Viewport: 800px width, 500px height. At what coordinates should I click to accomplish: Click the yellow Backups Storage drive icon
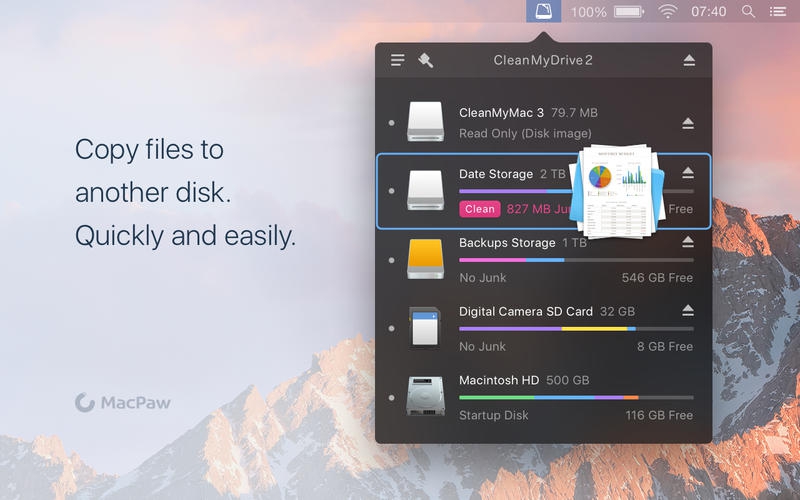[x=426, y=259]
